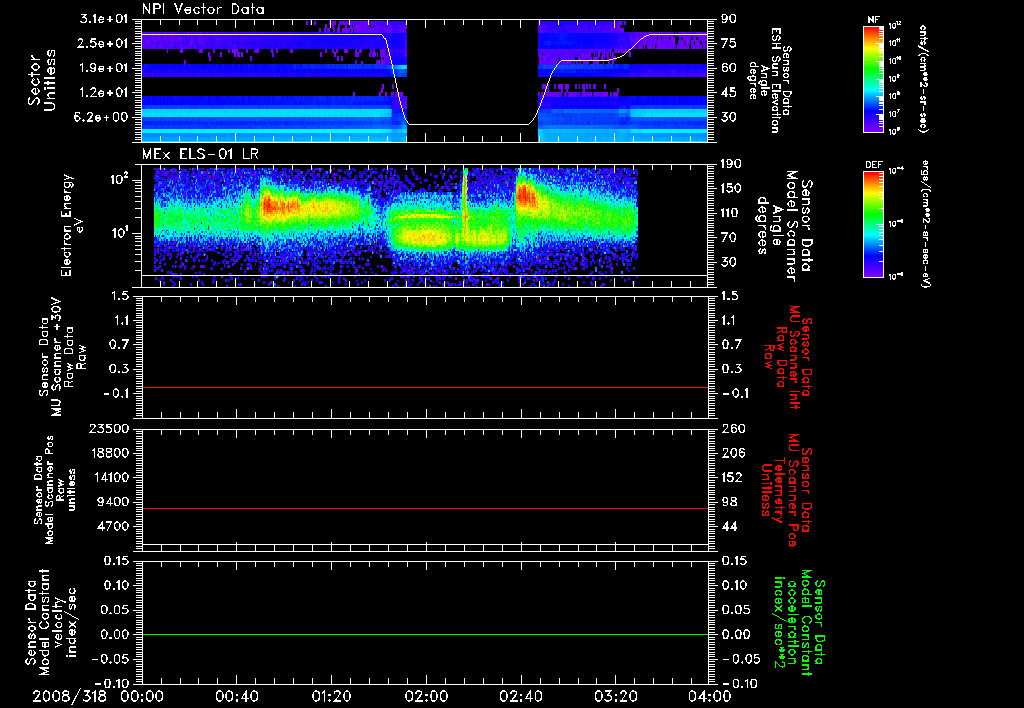Click the 'ergs/(cm**2-sr-sec-eV)' colorbar unit label

(925, 223)
